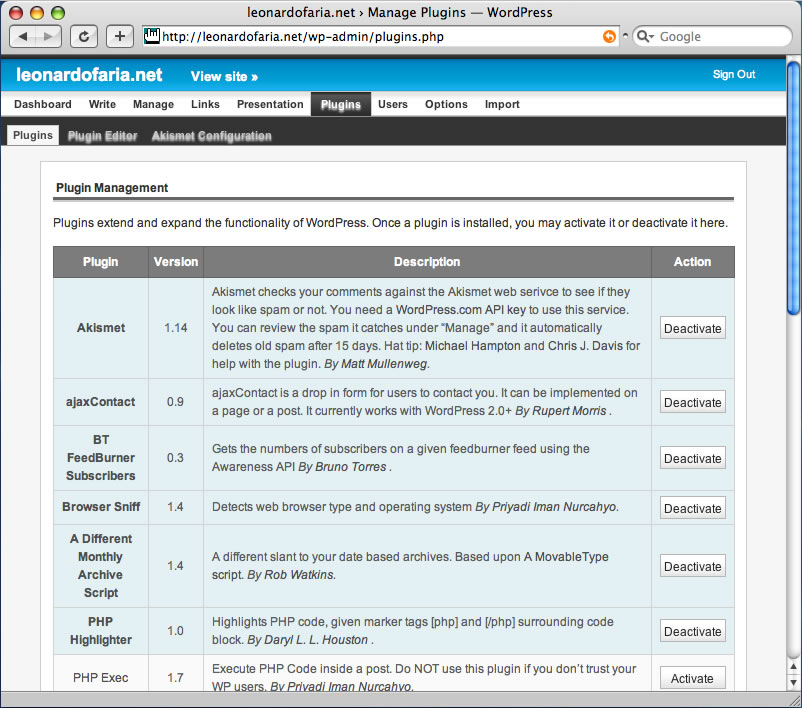Open the Matt Mullenweg author link
Image resolution: width=802 pixels, height=708 pixels.
[384, 364]
